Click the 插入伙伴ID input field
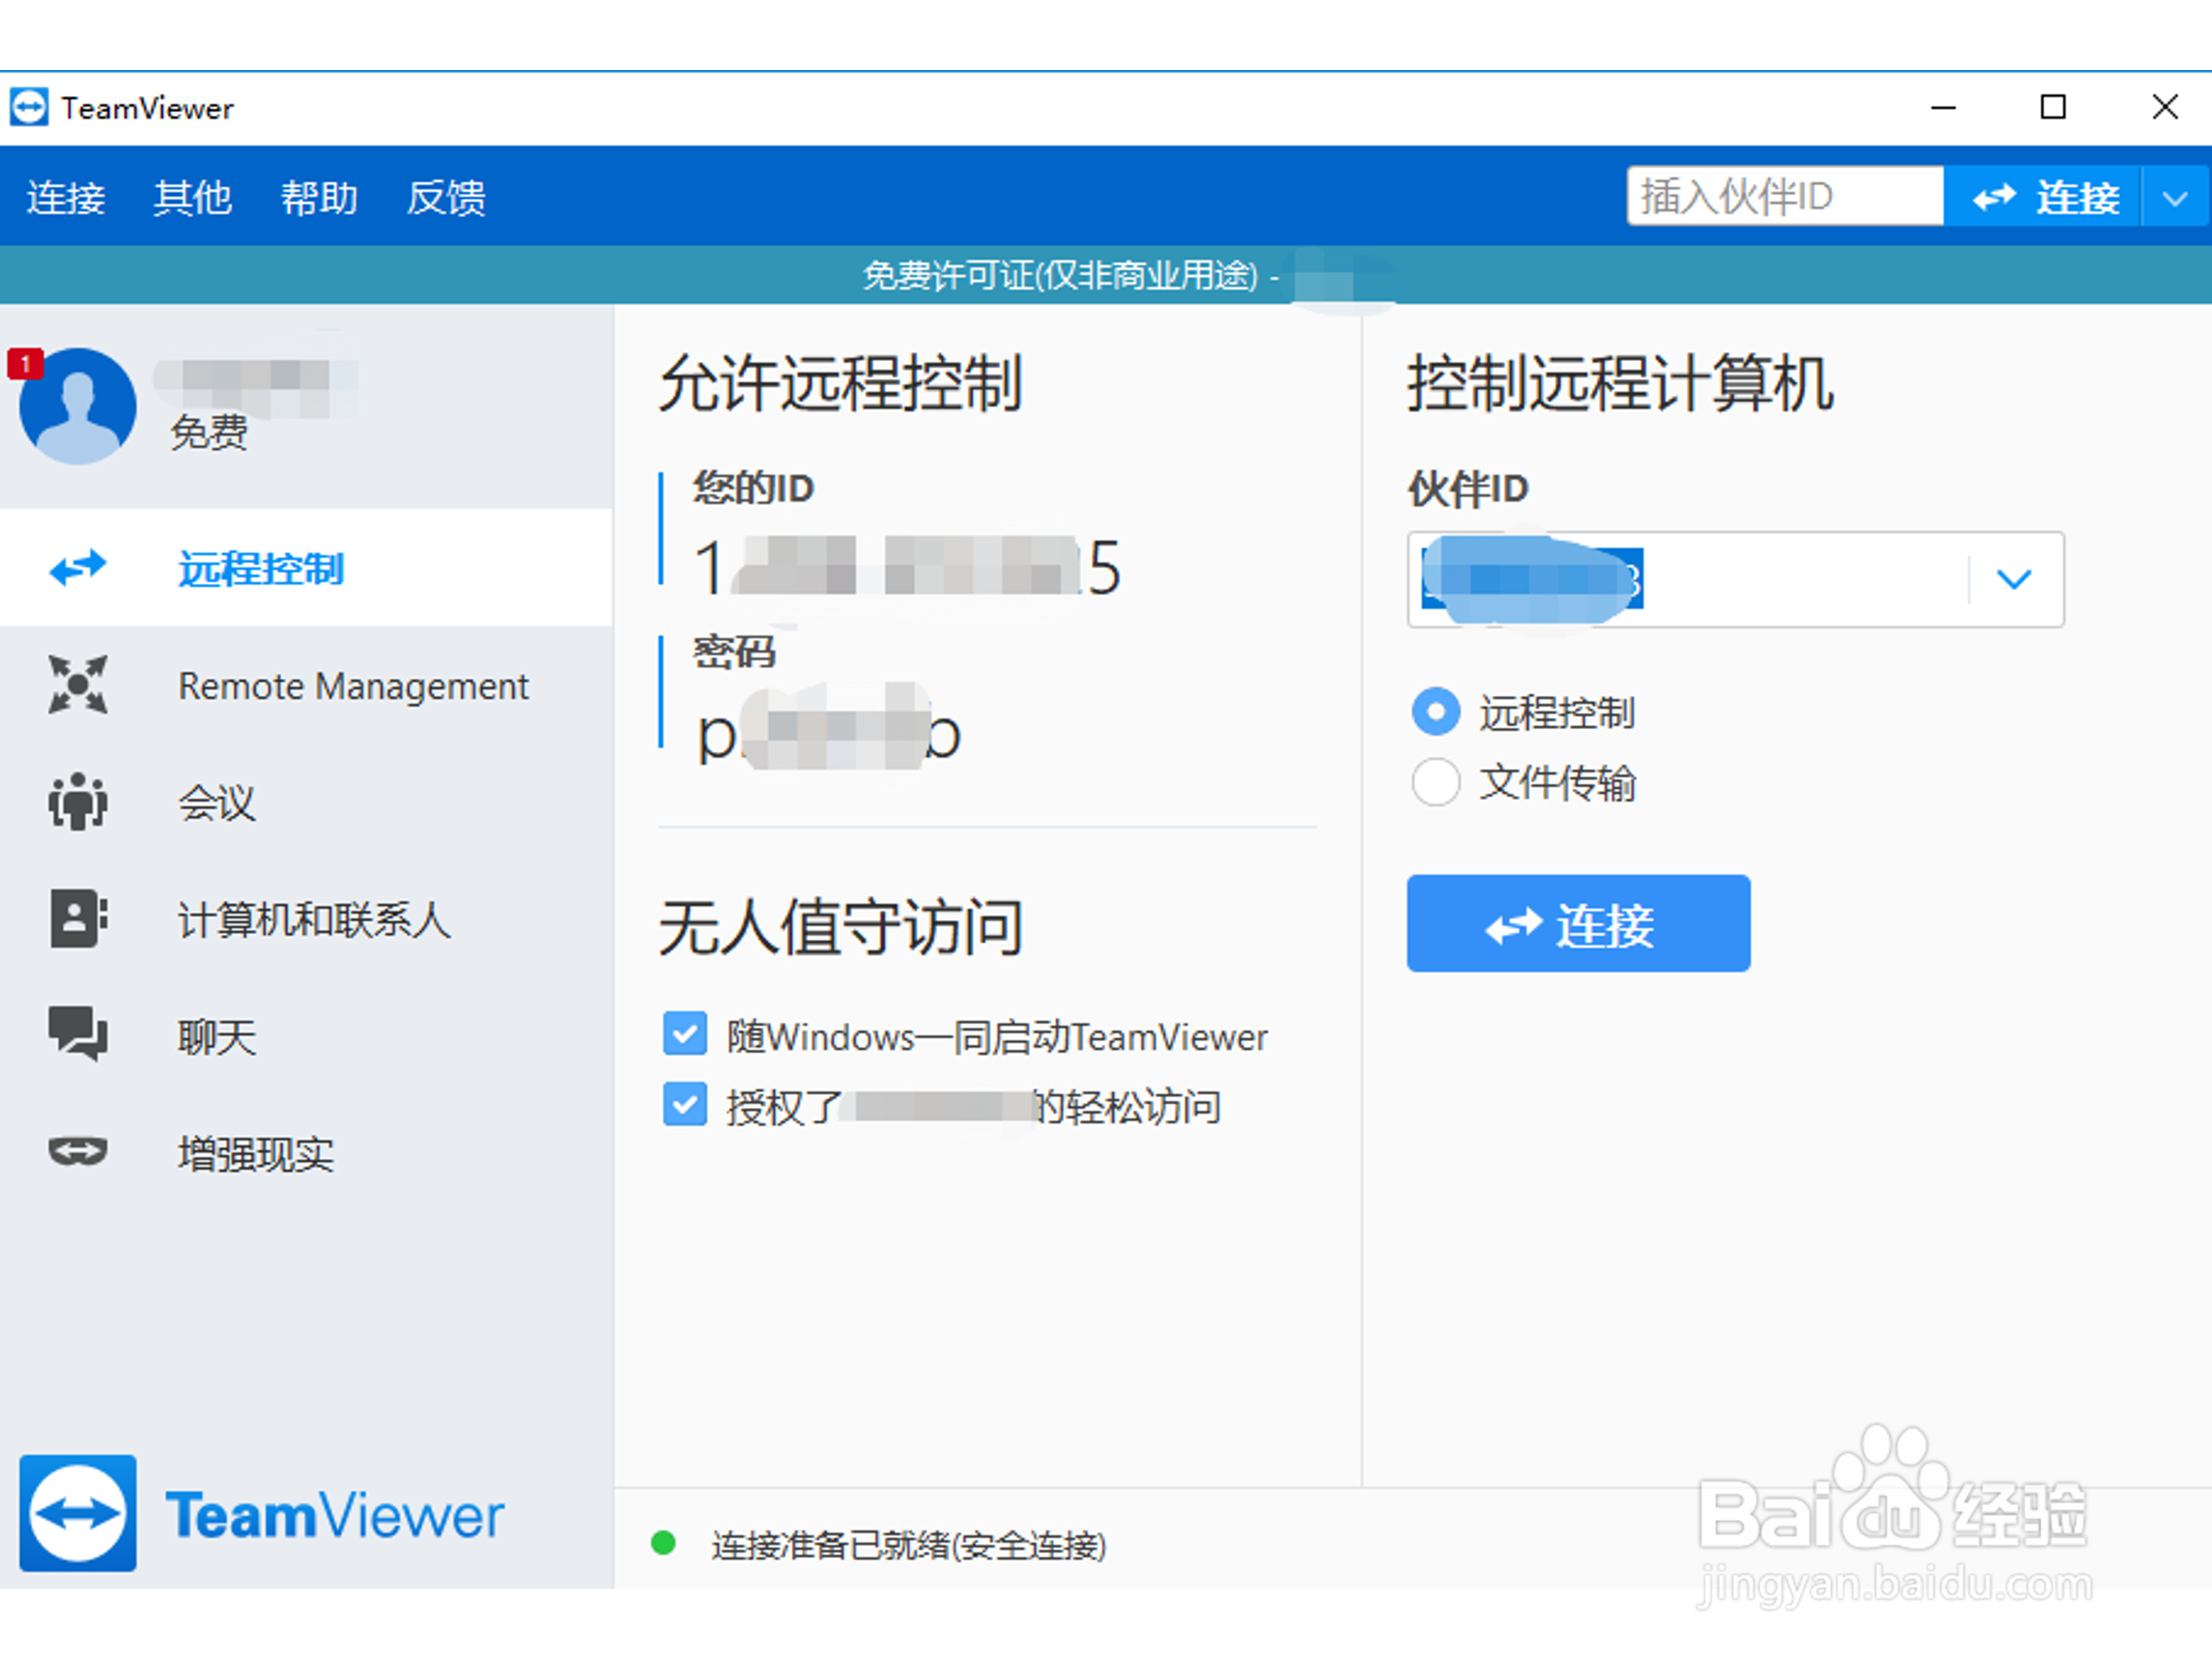 point(1785,196)
